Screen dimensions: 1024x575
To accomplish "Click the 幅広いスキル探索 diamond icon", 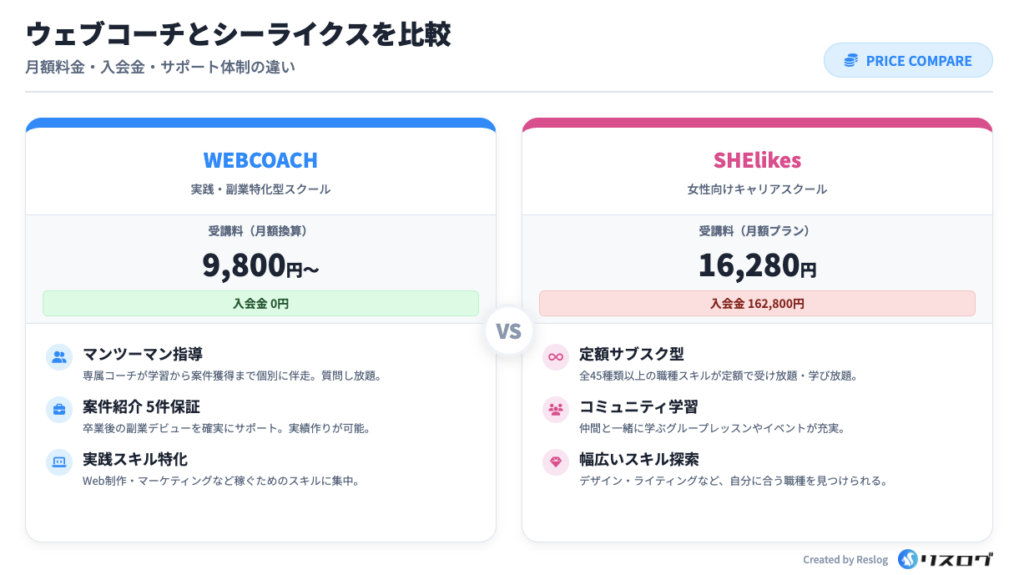I will (555, 462).
